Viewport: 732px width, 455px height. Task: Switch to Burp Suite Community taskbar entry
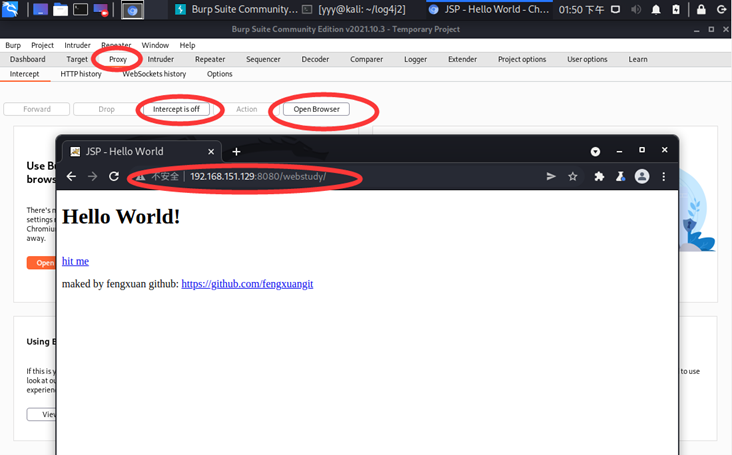pos(236,9)
